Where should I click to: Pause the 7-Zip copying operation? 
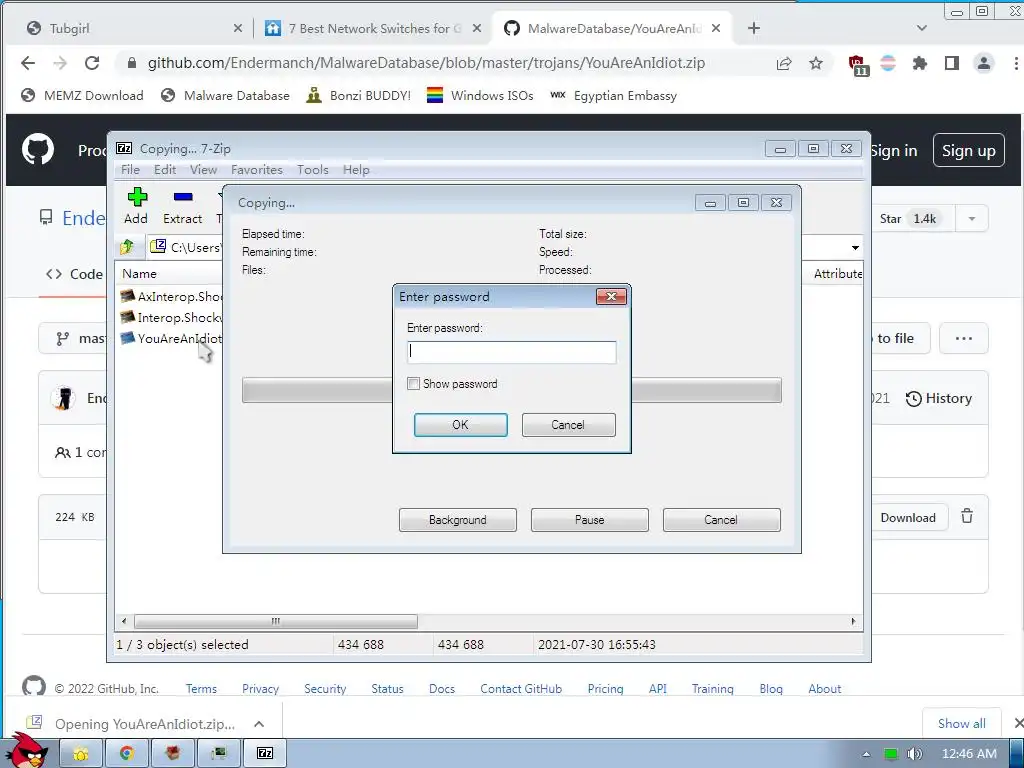pos(590,520)
